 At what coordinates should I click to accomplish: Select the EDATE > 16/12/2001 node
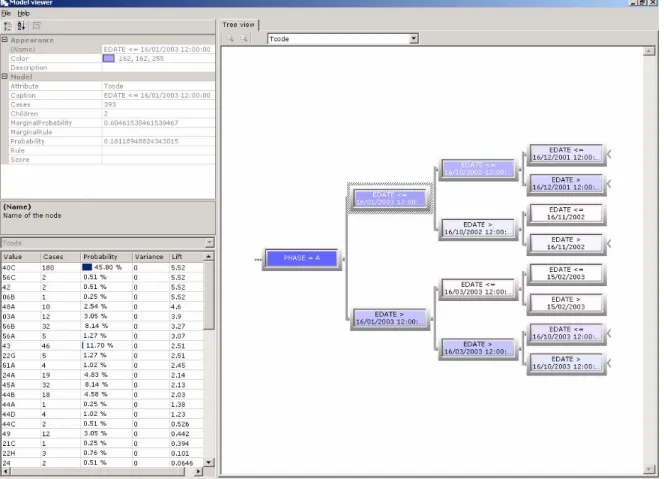[566, 183]
